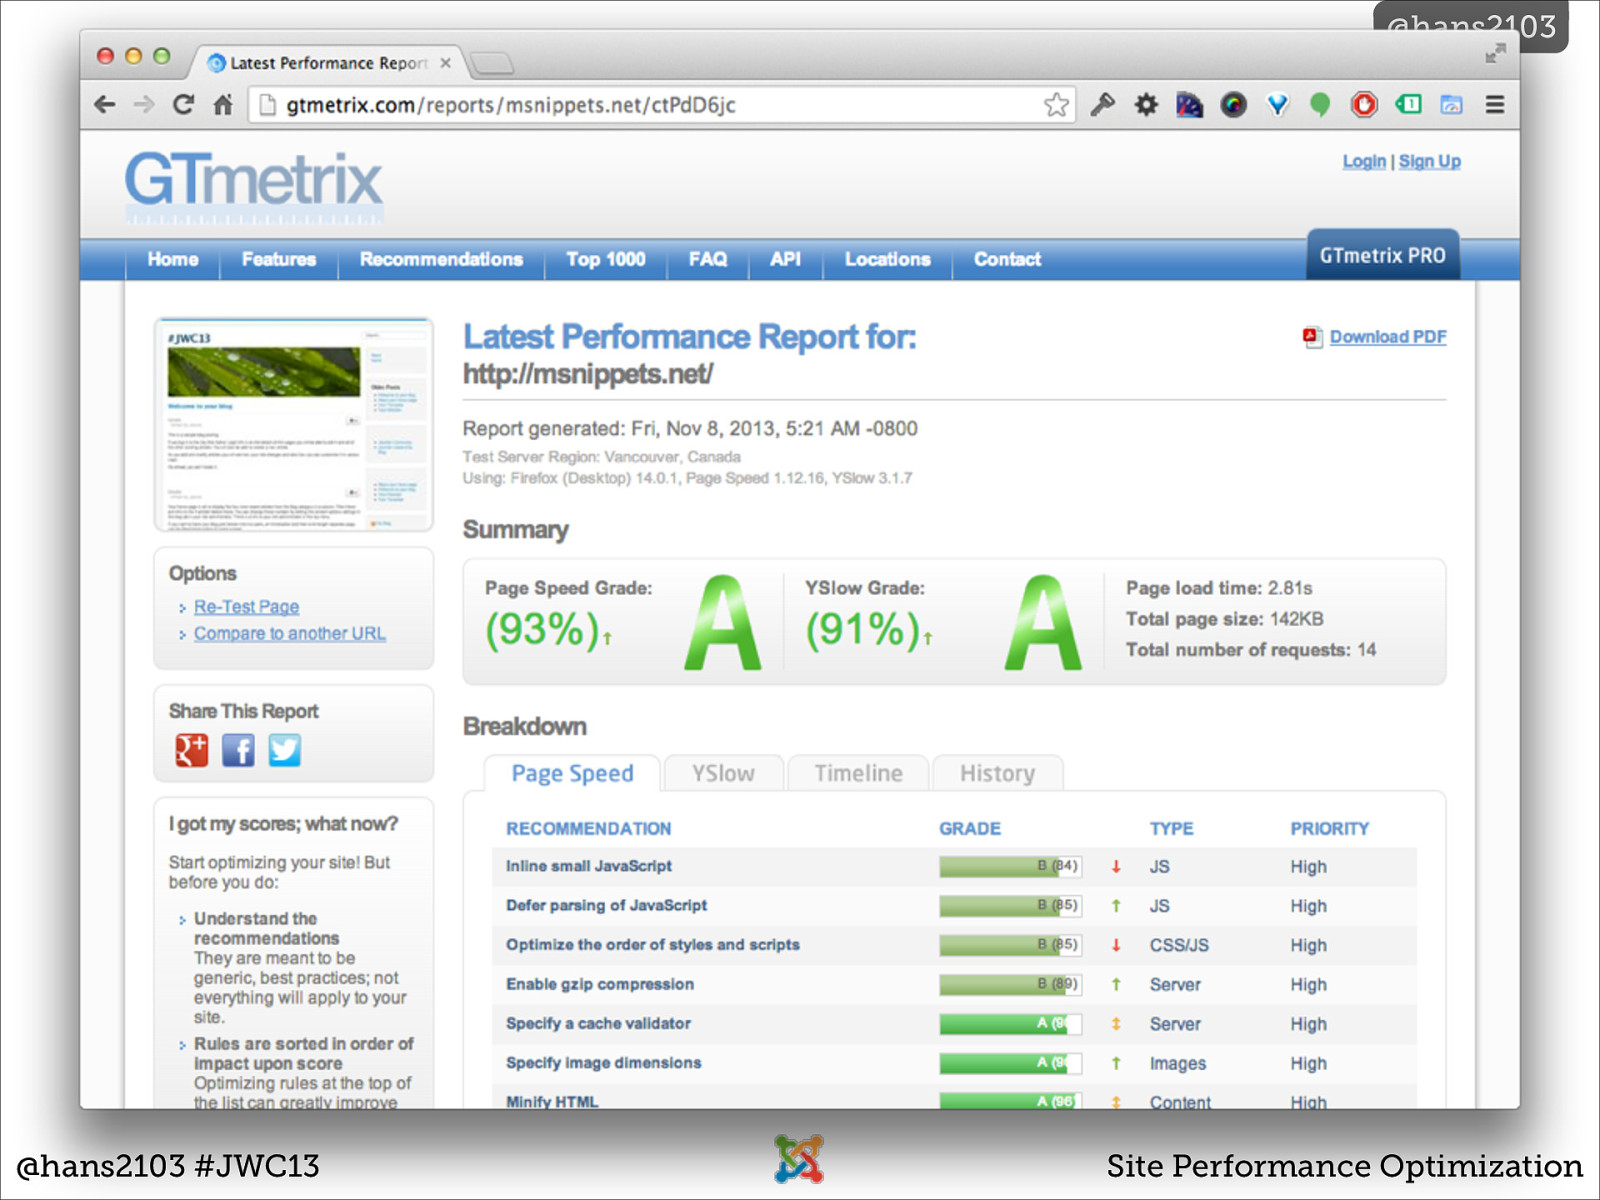
Task: Click grade bar for Specify image dimensions
Action: point(1010,1063)
